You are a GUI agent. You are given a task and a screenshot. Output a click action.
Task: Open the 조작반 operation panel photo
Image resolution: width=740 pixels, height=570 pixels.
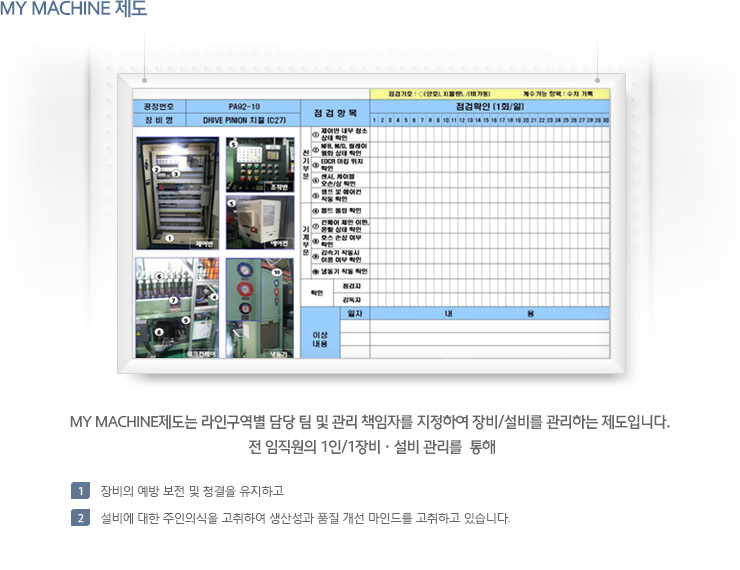[x=260, y=165]
